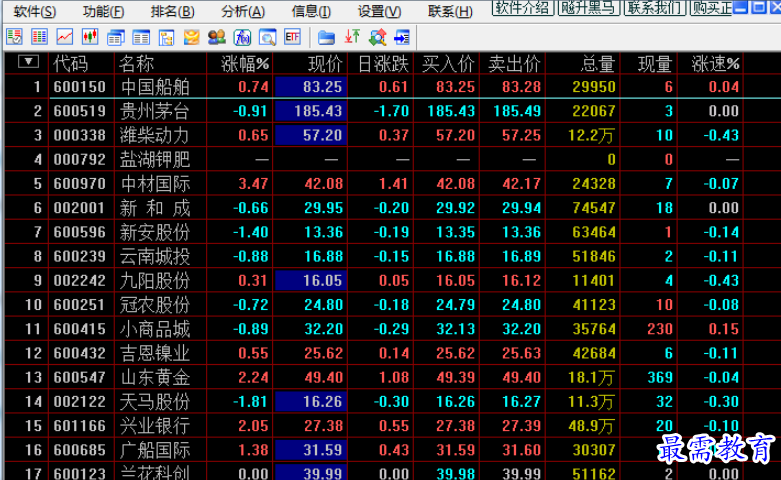
Task: Select stock code 002001
Action: [x=80, y=208]
